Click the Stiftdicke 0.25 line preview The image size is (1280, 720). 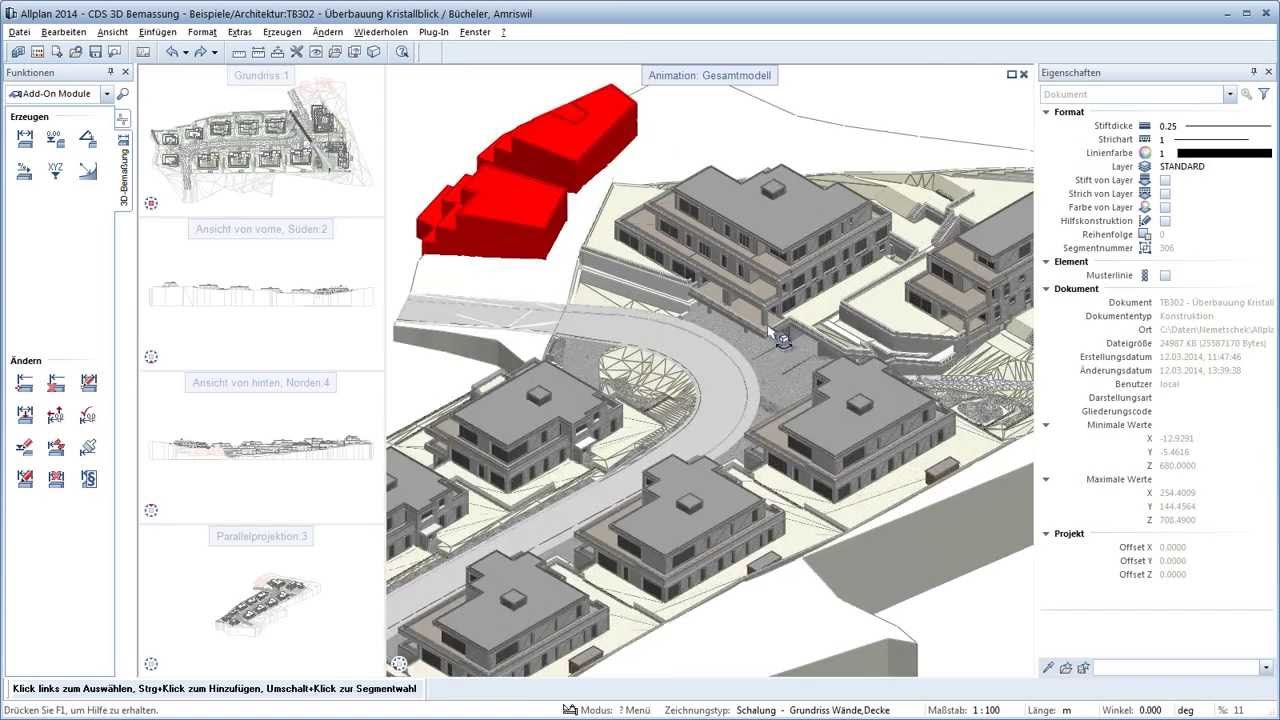click(1228, 126)
